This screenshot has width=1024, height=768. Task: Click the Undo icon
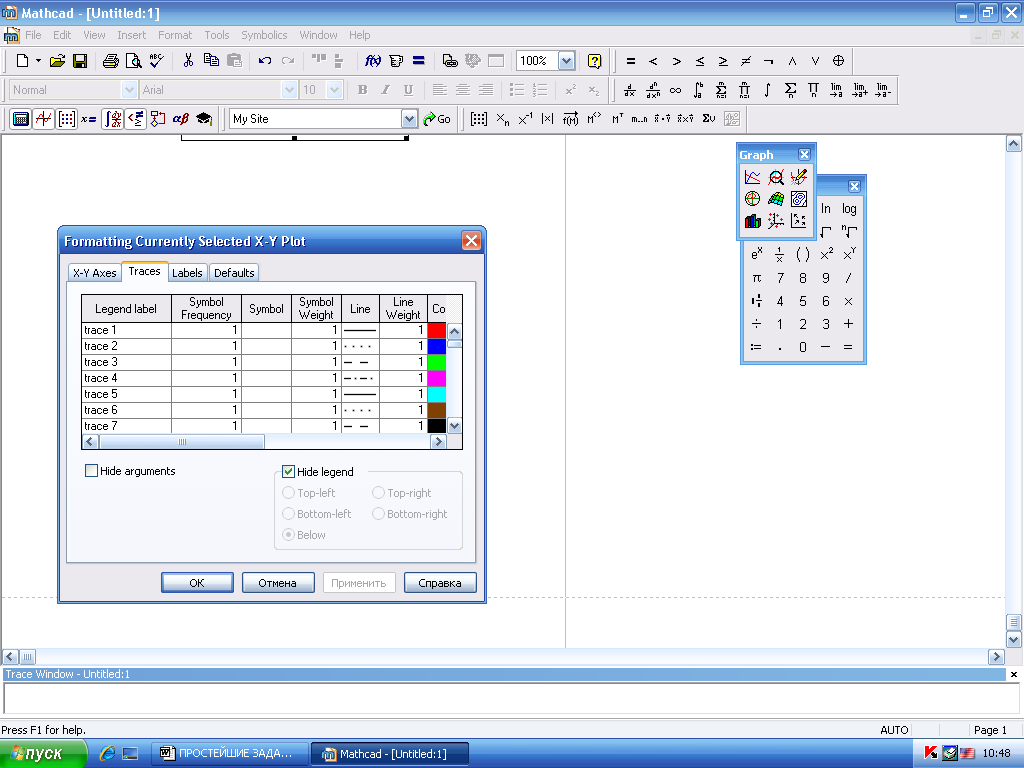click(264, 61)
